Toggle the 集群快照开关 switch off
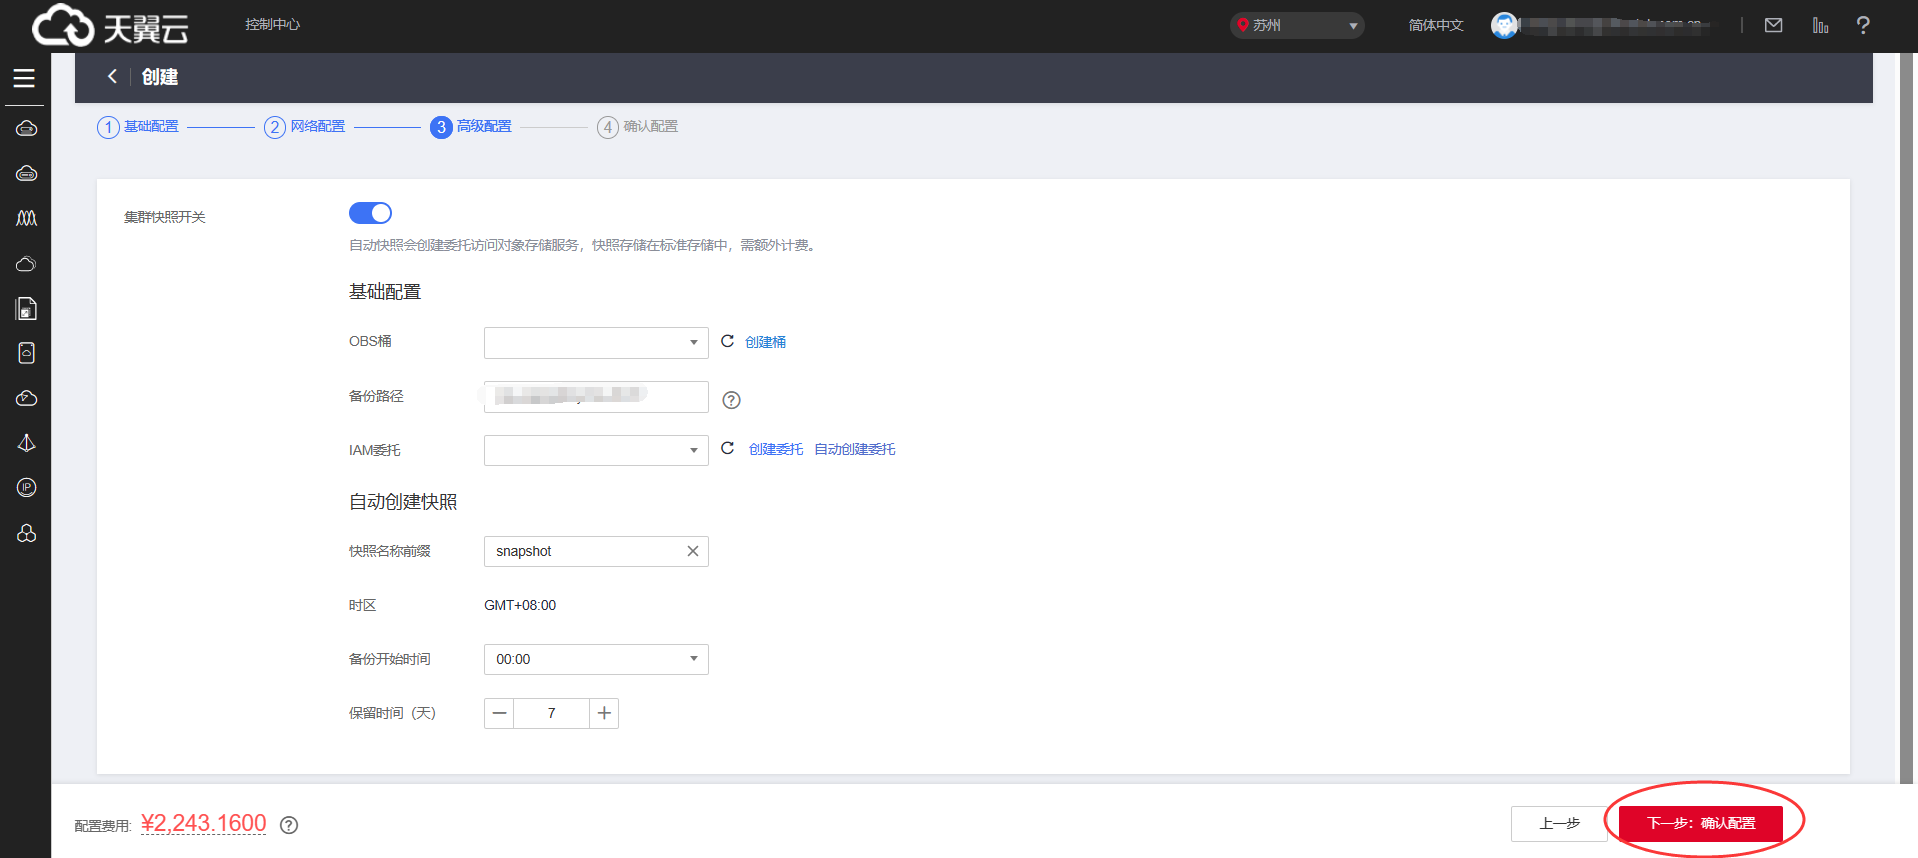Screen dimensions: 1918x858 click(370, 213)
